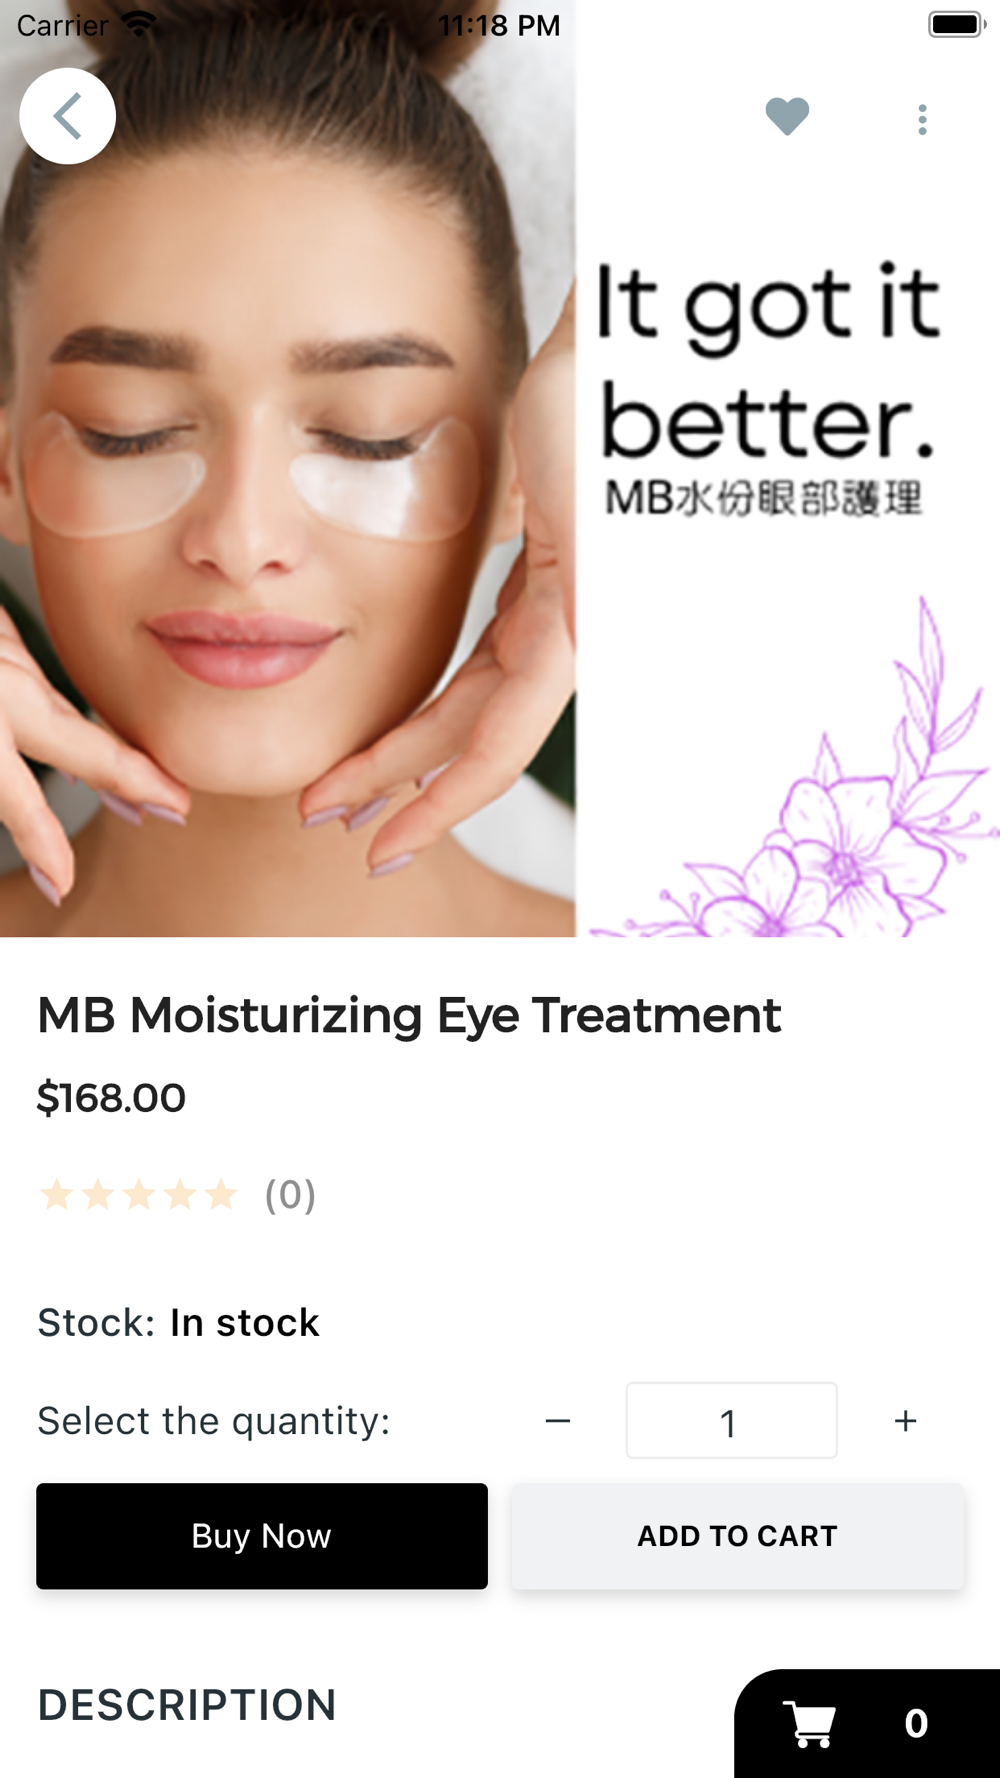Tap the cart item count badge

[916, 1723]
